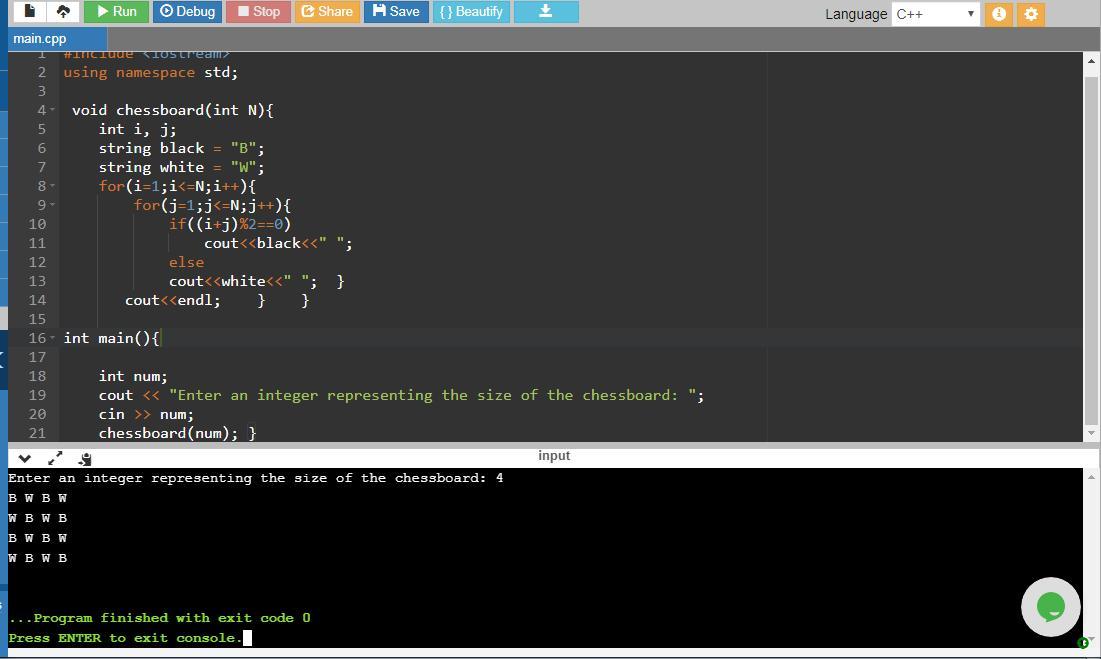Screen dimensions: 1101x659
Task: Expand the console to fullscreen
Action: (55, 458)
